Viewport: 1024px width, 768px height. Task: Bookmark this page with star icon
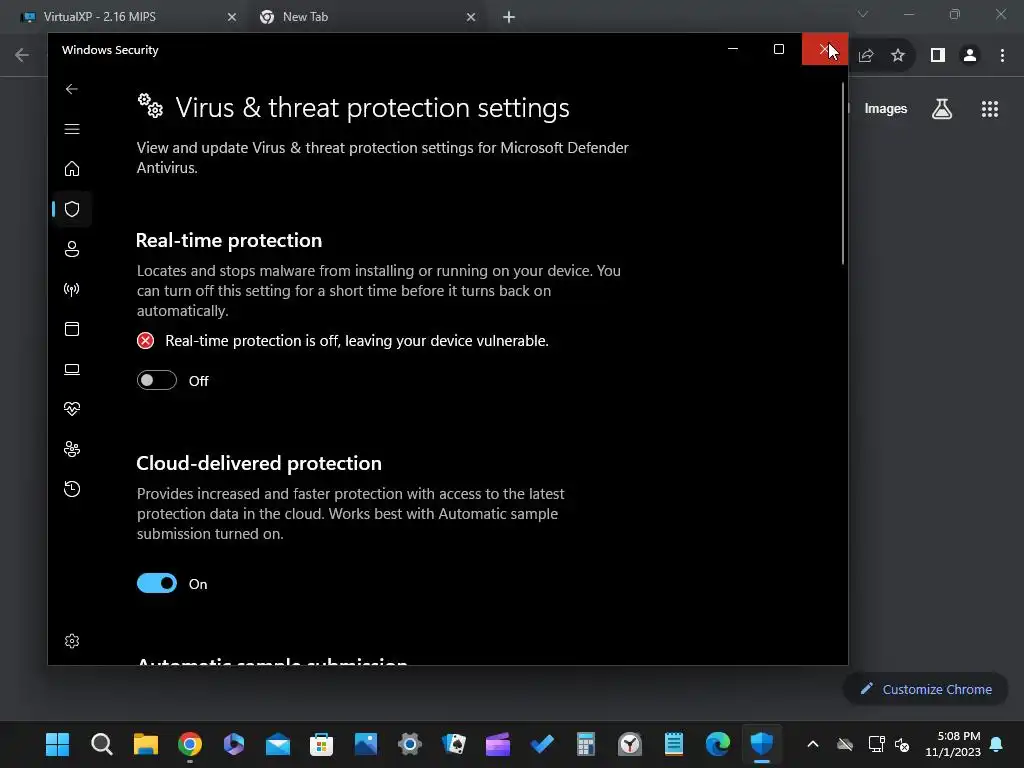pos(898,56)
